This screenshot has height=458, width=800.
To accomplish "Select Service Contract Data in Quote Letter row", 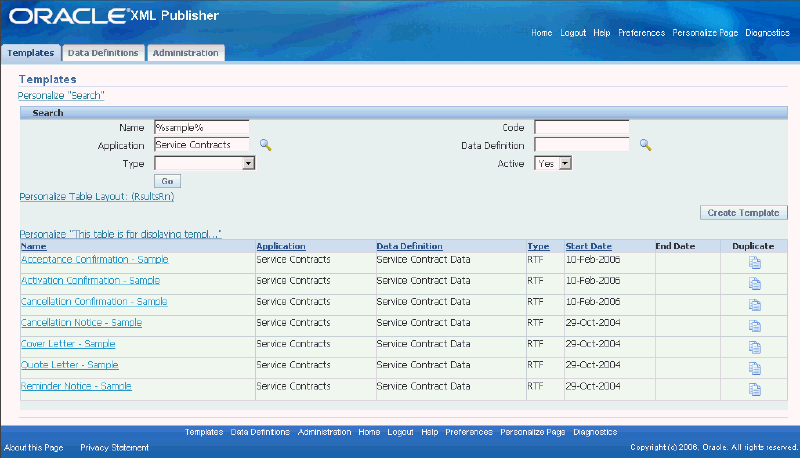I will (x=423, y=365).
